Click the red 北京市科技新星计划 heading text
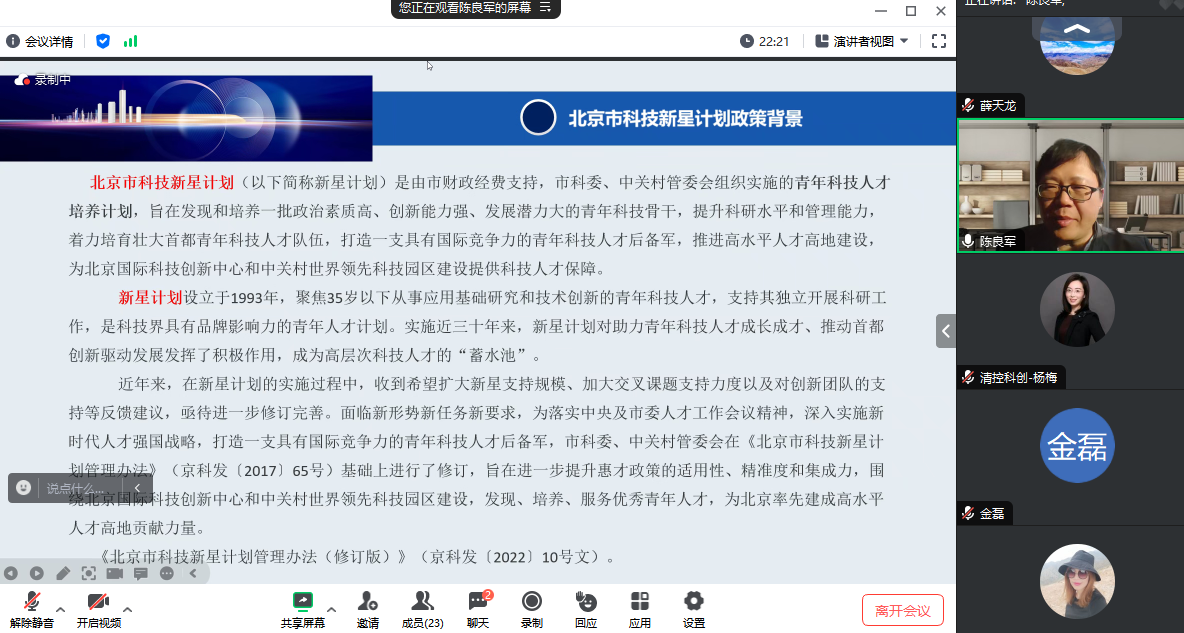Screen dimensions: 1184x633 coord(162,182)
